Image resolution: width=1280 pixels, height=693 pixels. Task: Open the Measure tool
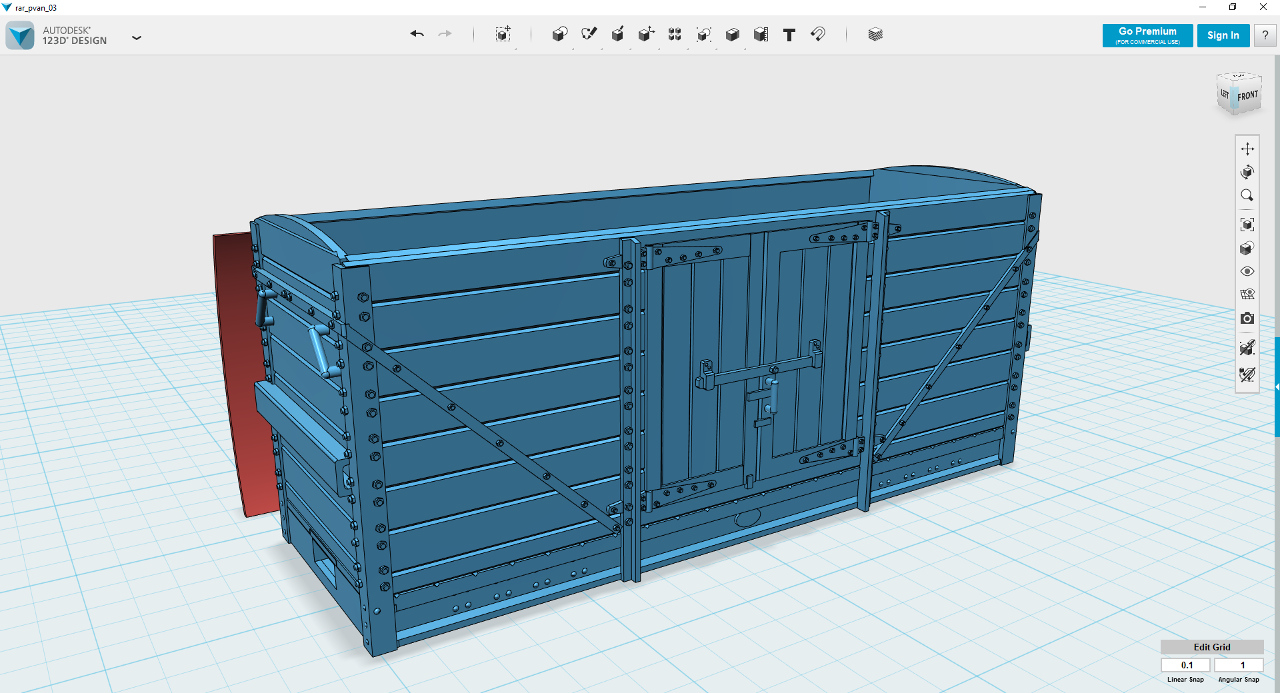tap(760, 34)
